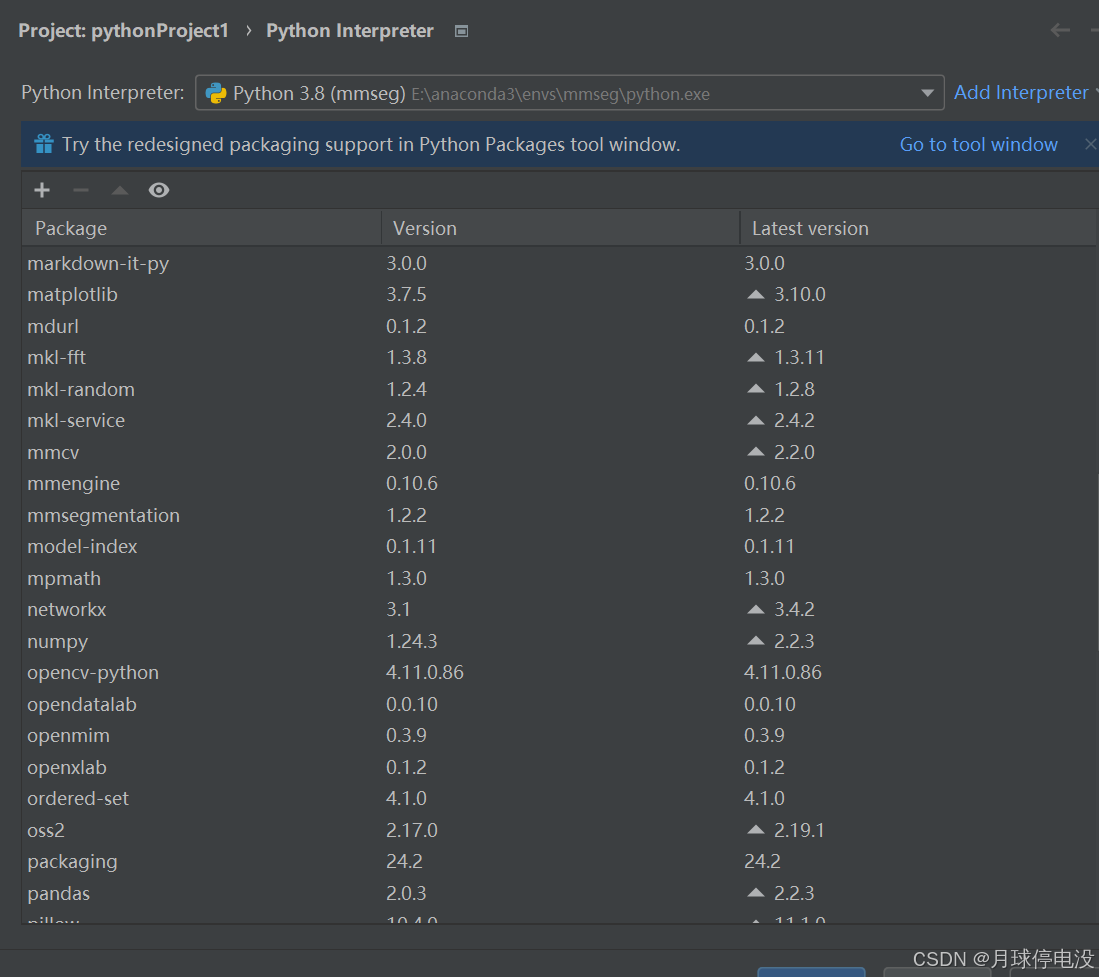Click numpy installed version 1.24.3
Screen dimensions: 1099x977
click(411, 641)
